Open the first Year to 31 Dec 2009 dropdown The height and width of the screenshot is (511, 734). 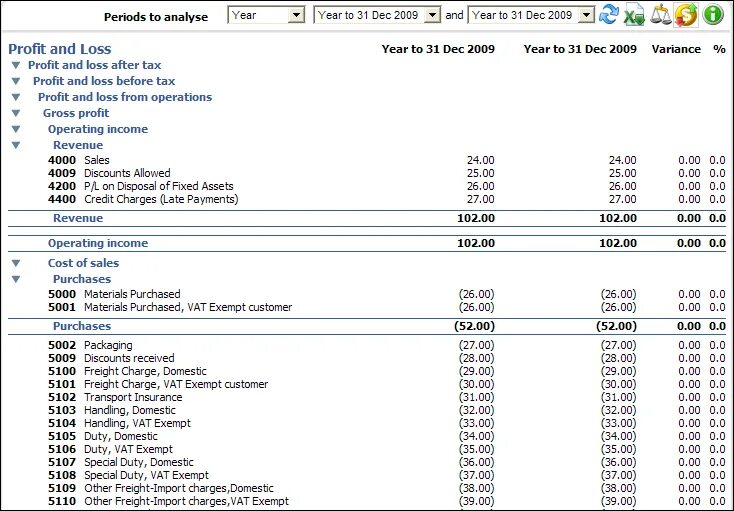pos(377,15)
